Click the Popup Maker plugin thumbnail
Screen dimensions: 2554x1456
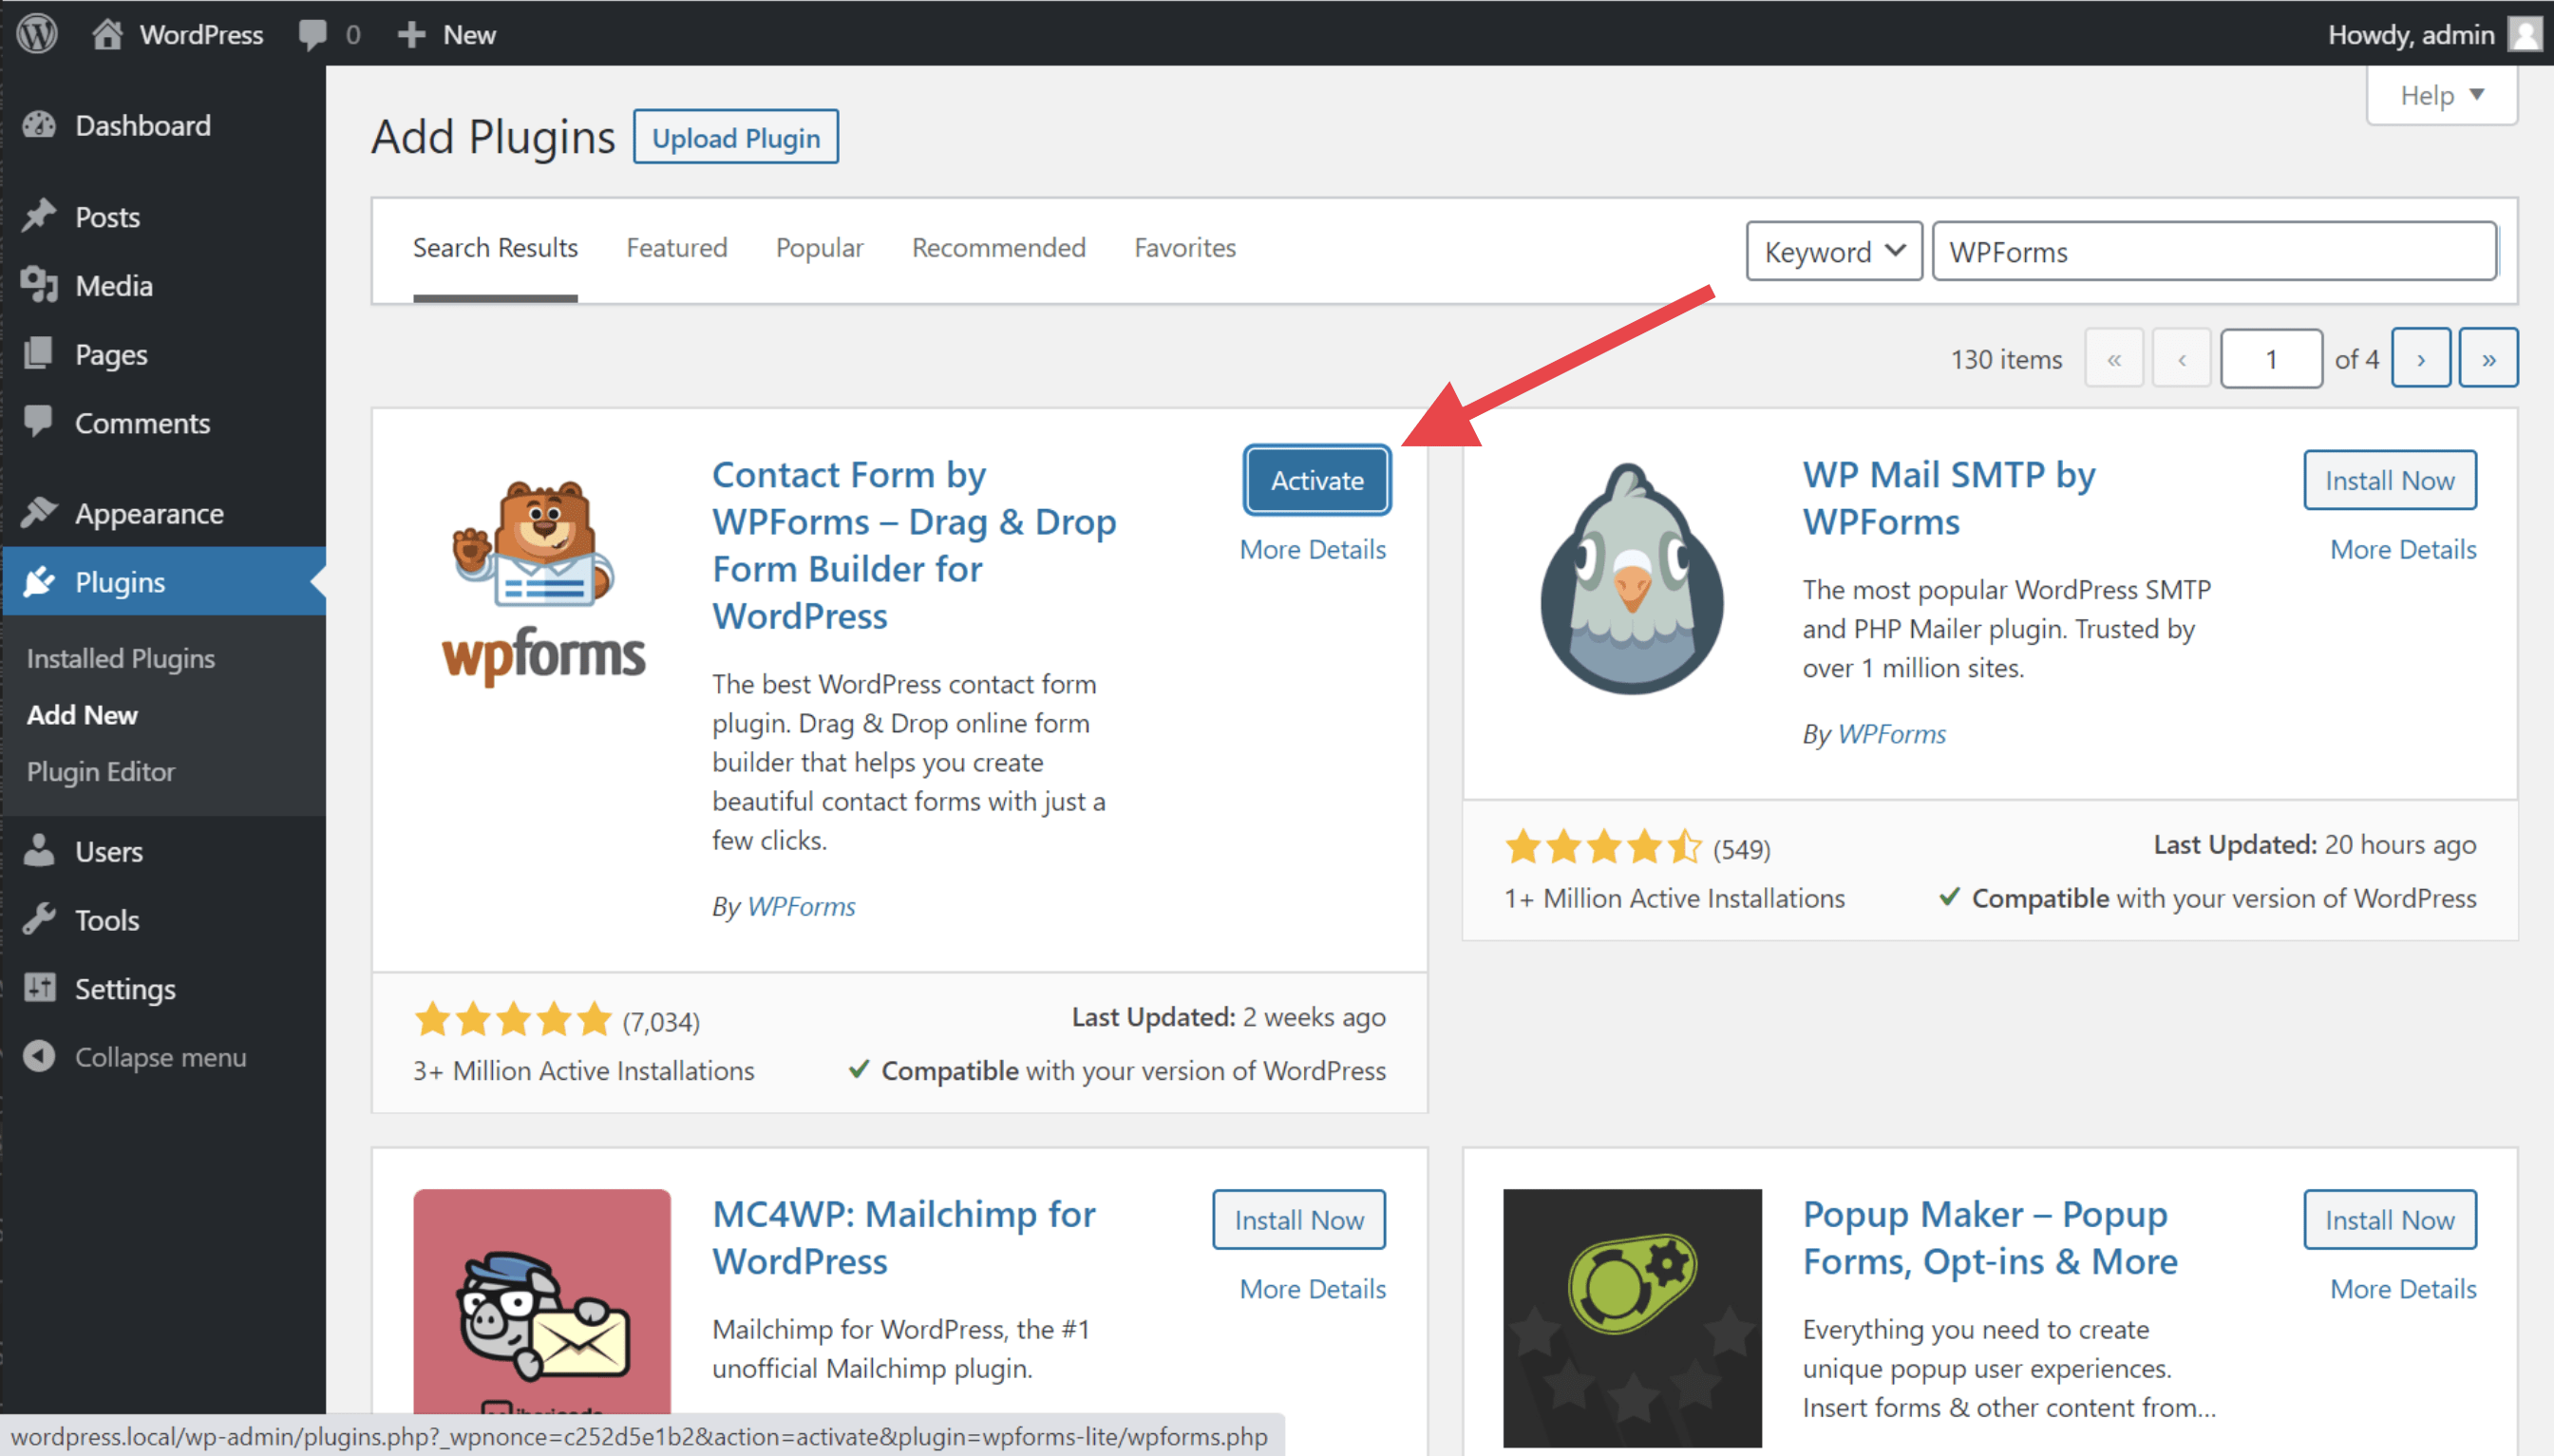pos(1632,1318)
